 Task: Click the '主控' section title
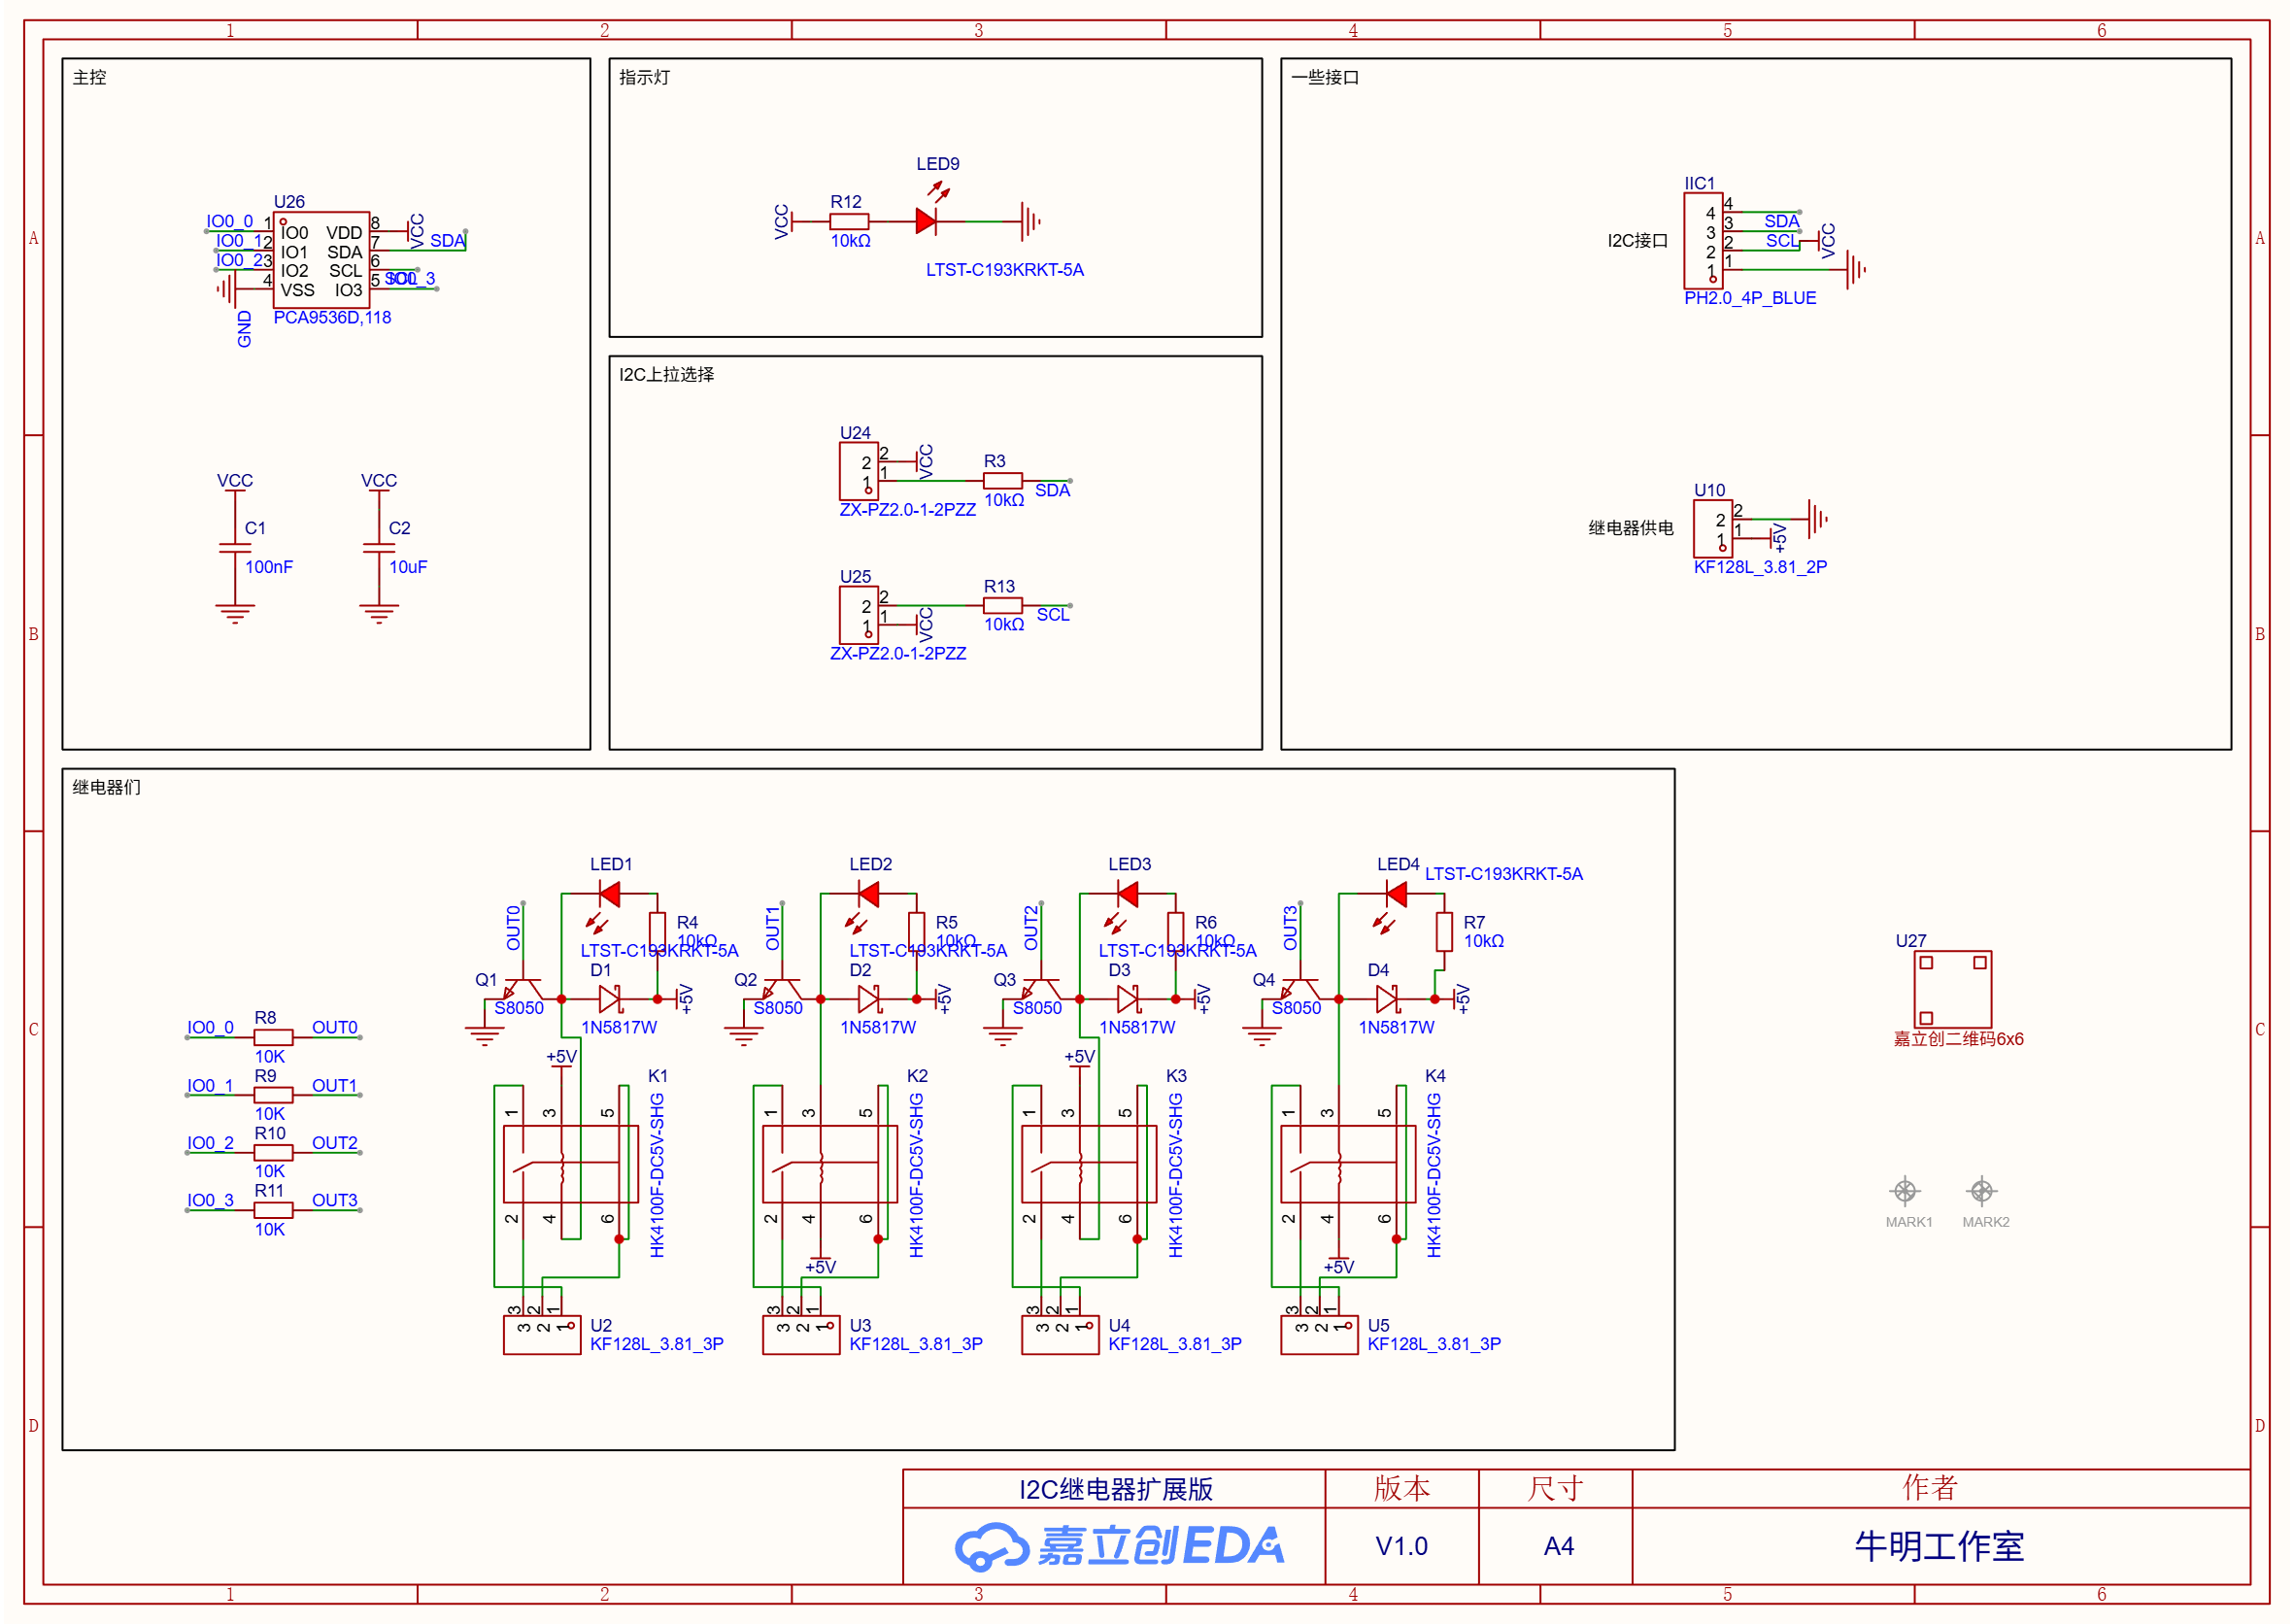pyautogui.click(x=89, y=77)
